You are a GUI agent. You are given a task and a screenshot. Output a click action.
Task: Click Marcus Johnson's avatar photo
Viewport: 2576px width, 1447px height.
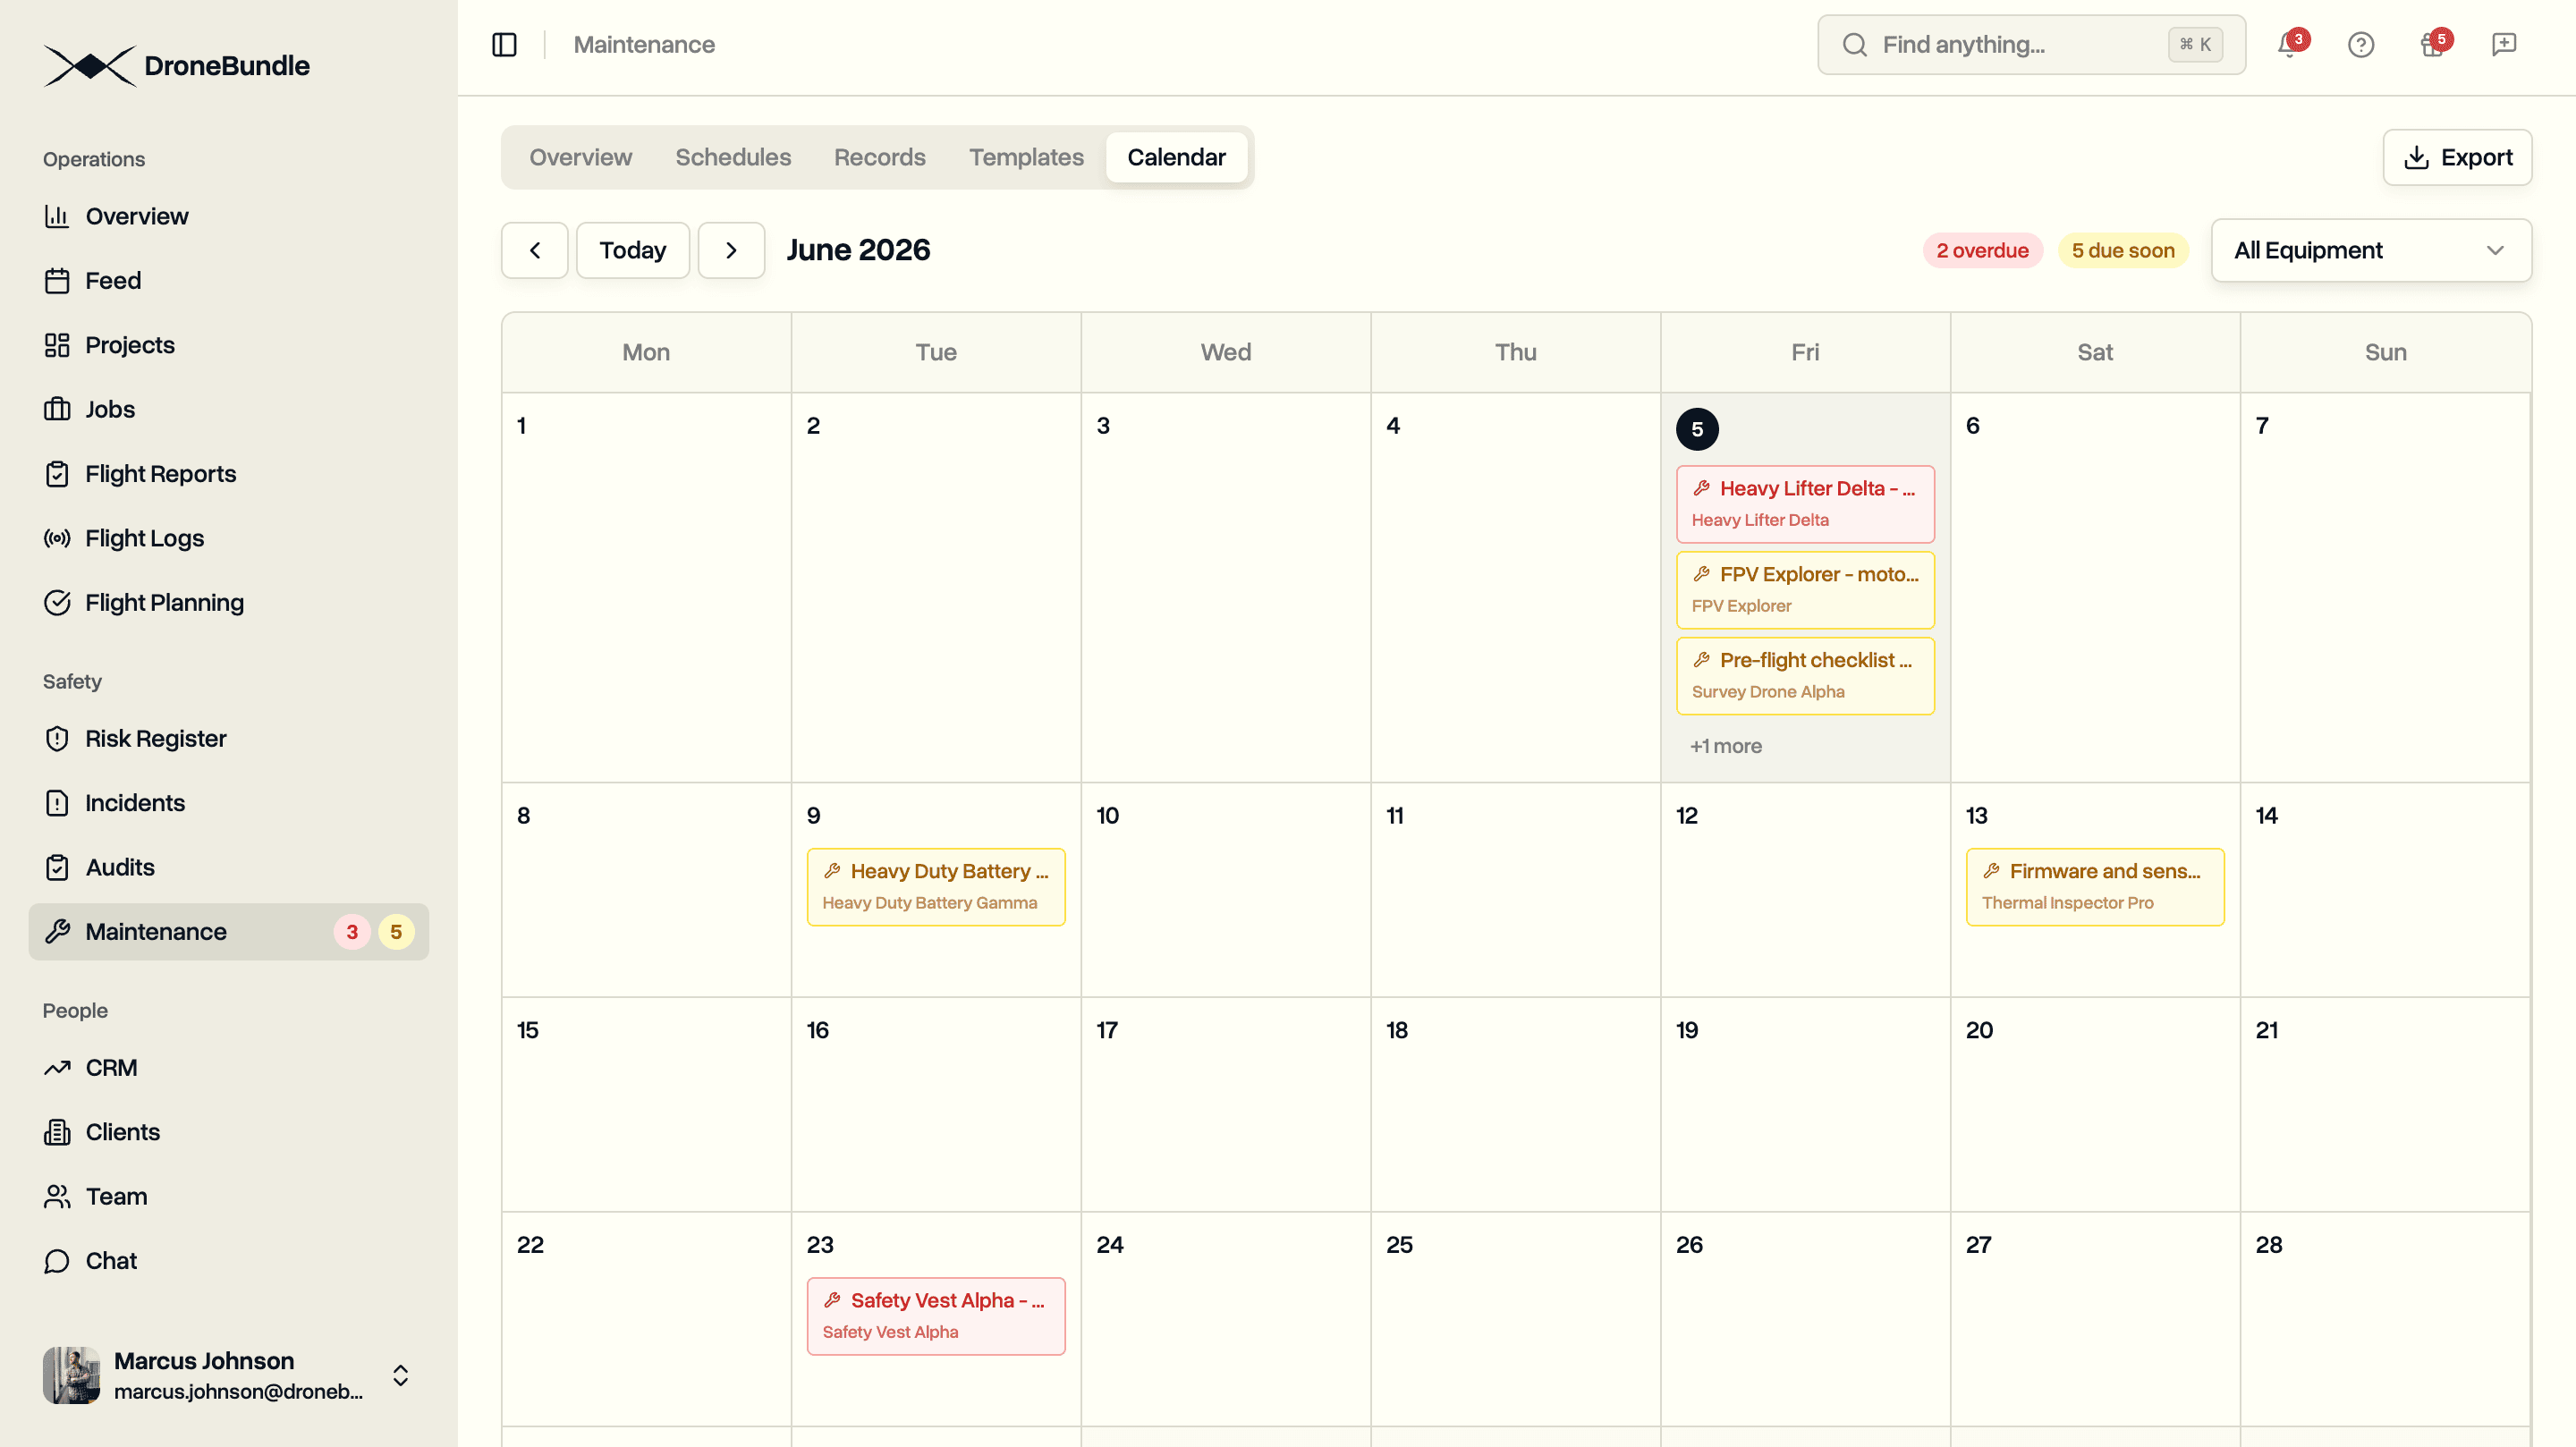(71, 1375)
